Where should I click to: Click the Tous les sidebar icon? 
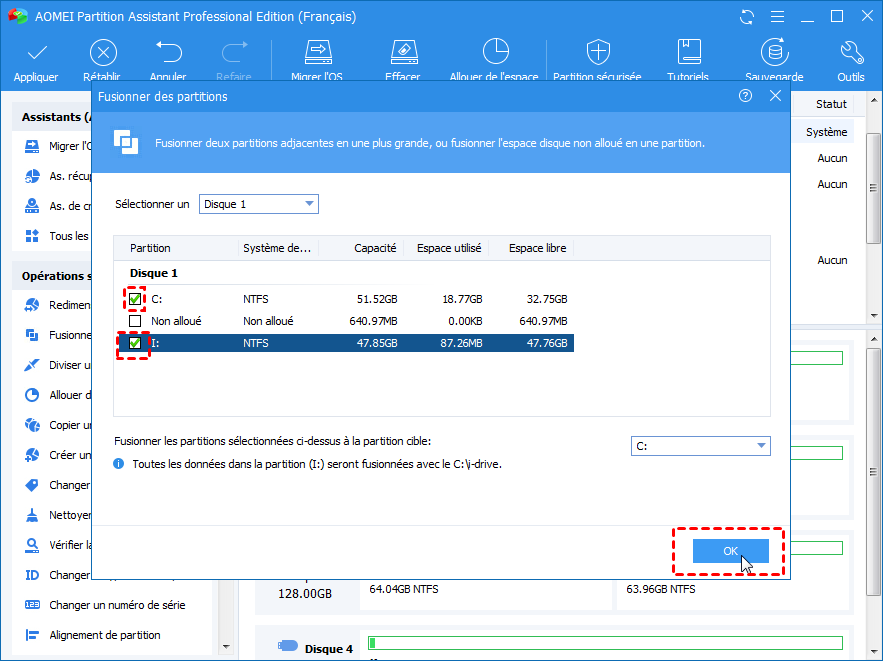coord(32,236)
